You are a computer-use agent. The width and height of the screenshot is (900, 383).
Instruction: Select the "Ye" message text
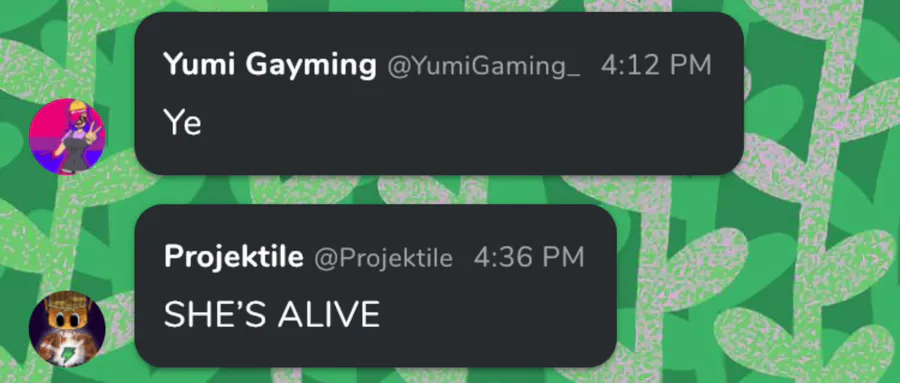pos(183,122)
